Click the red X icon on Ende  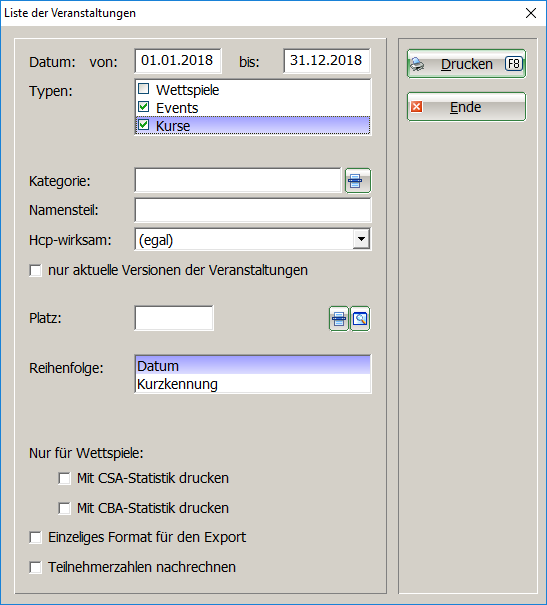416,106
